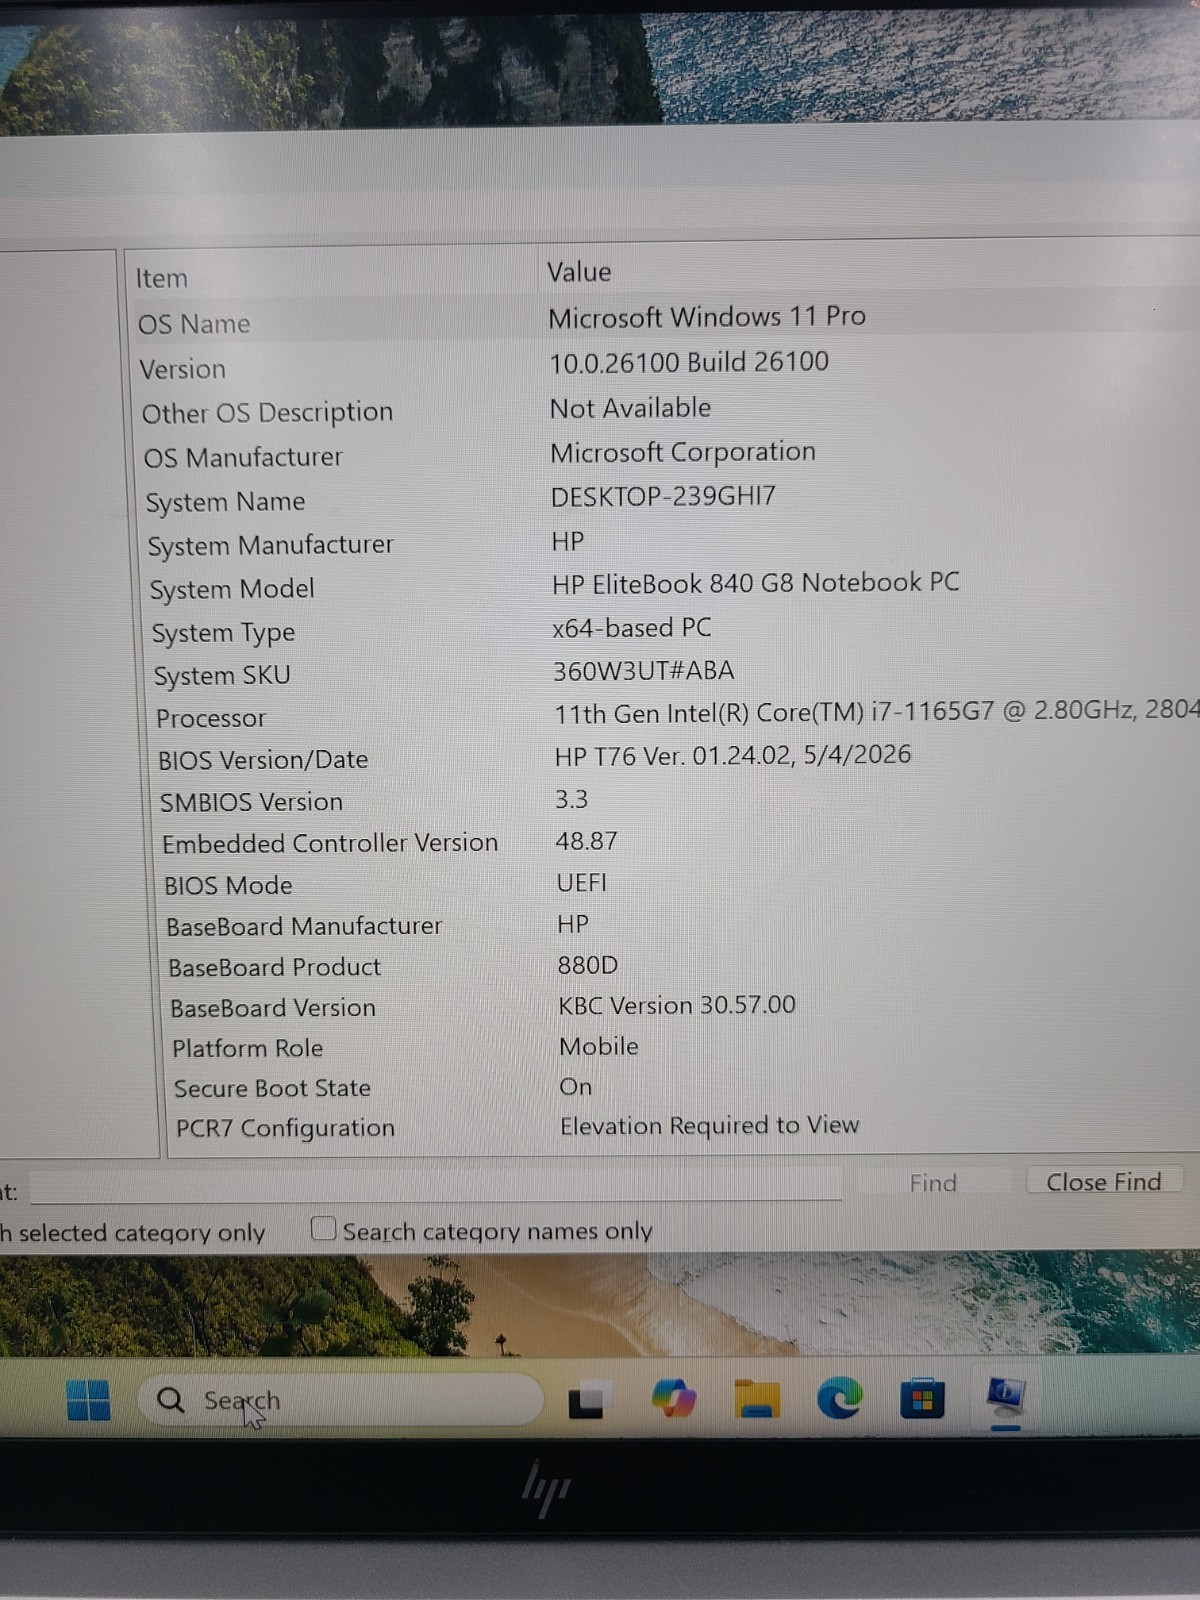Click the 11th Gen Intel Core processor value
The height and width of the screenshot is (1600, 1200).
tap(876, 711)
